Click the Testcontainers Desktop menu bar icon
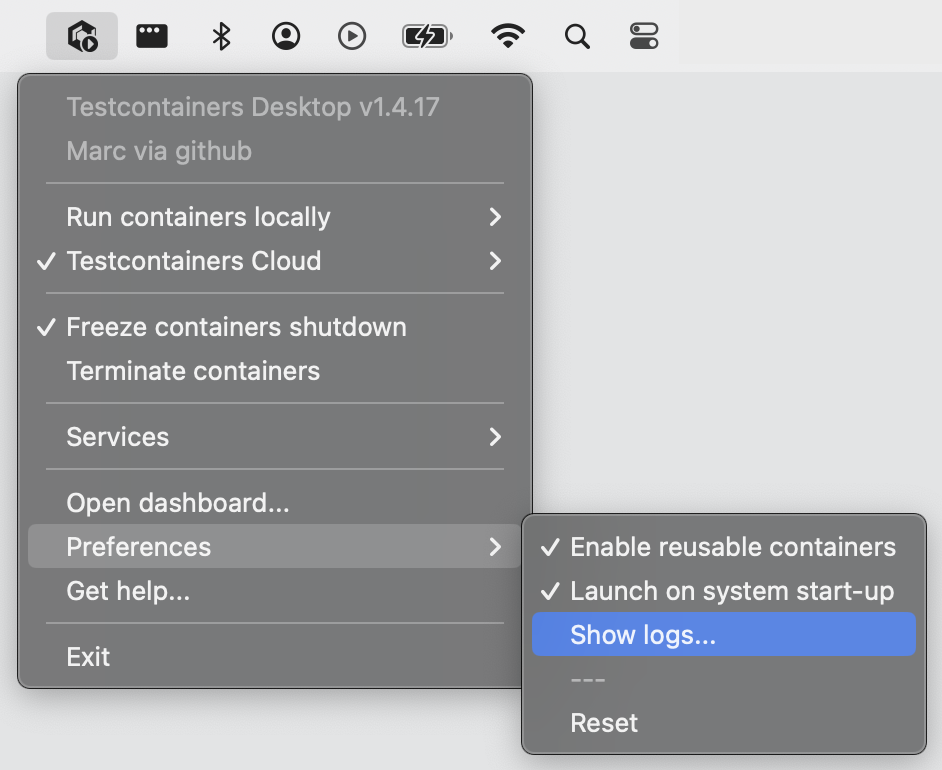Image resolution: width=942 pixels, height=770 pixels. pos(81,35)
